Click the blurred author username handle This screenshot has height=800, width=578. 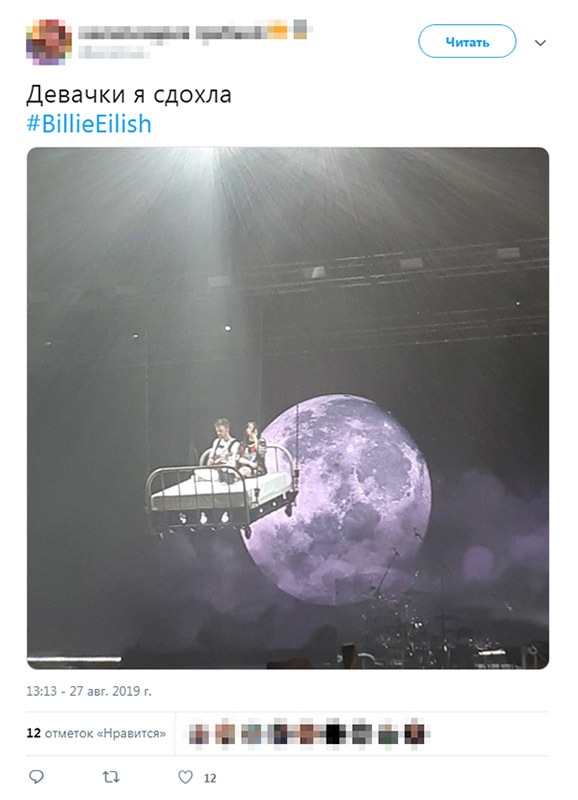click(113, 52)
